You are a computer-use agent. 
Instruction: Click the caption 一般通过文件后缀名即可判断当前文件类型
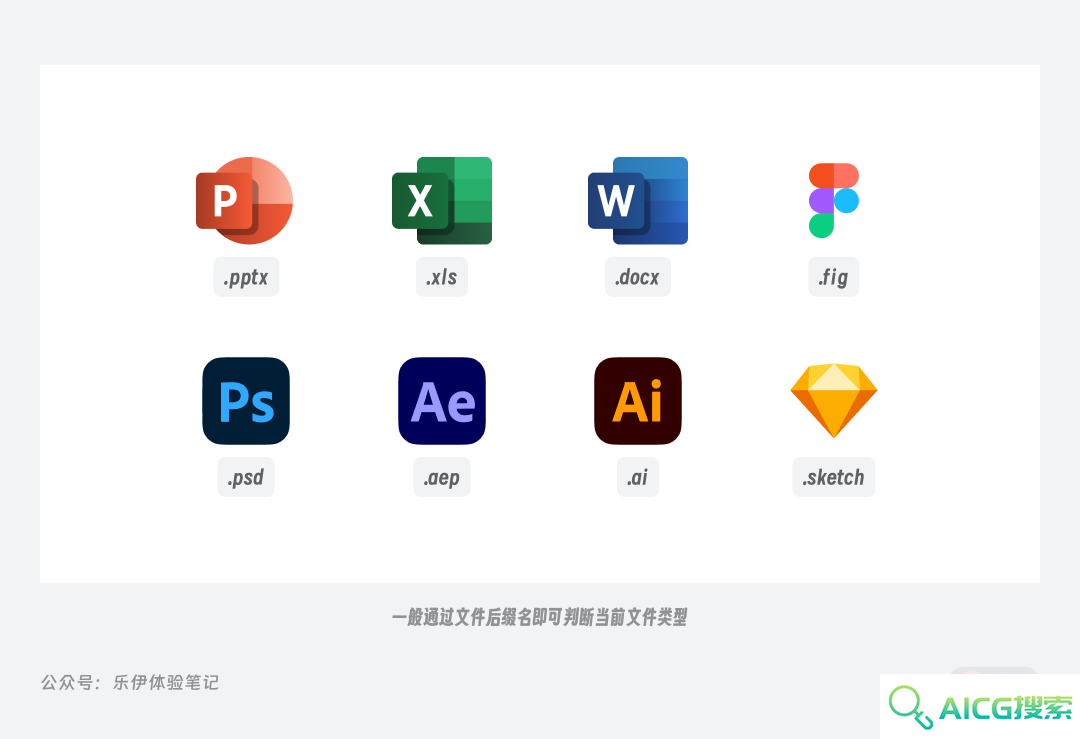click(x=540, y=617)
